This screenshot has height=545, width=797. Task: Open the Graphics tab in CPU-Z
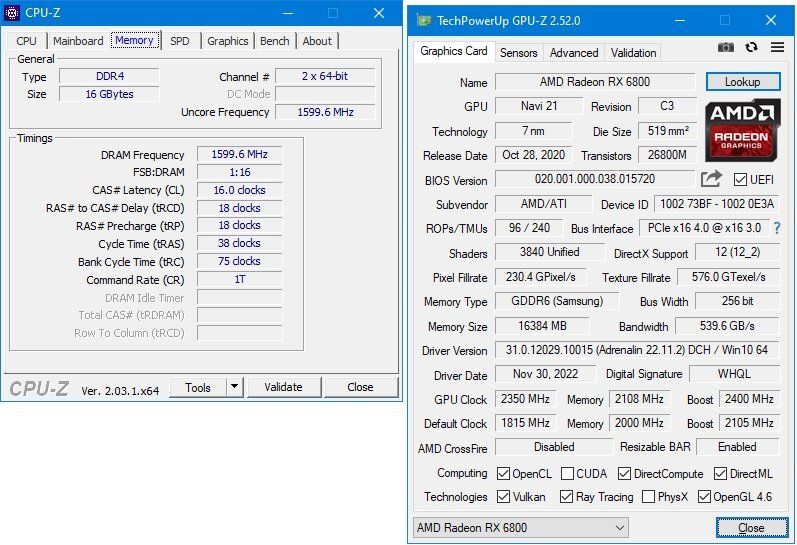tap(228, 41)
